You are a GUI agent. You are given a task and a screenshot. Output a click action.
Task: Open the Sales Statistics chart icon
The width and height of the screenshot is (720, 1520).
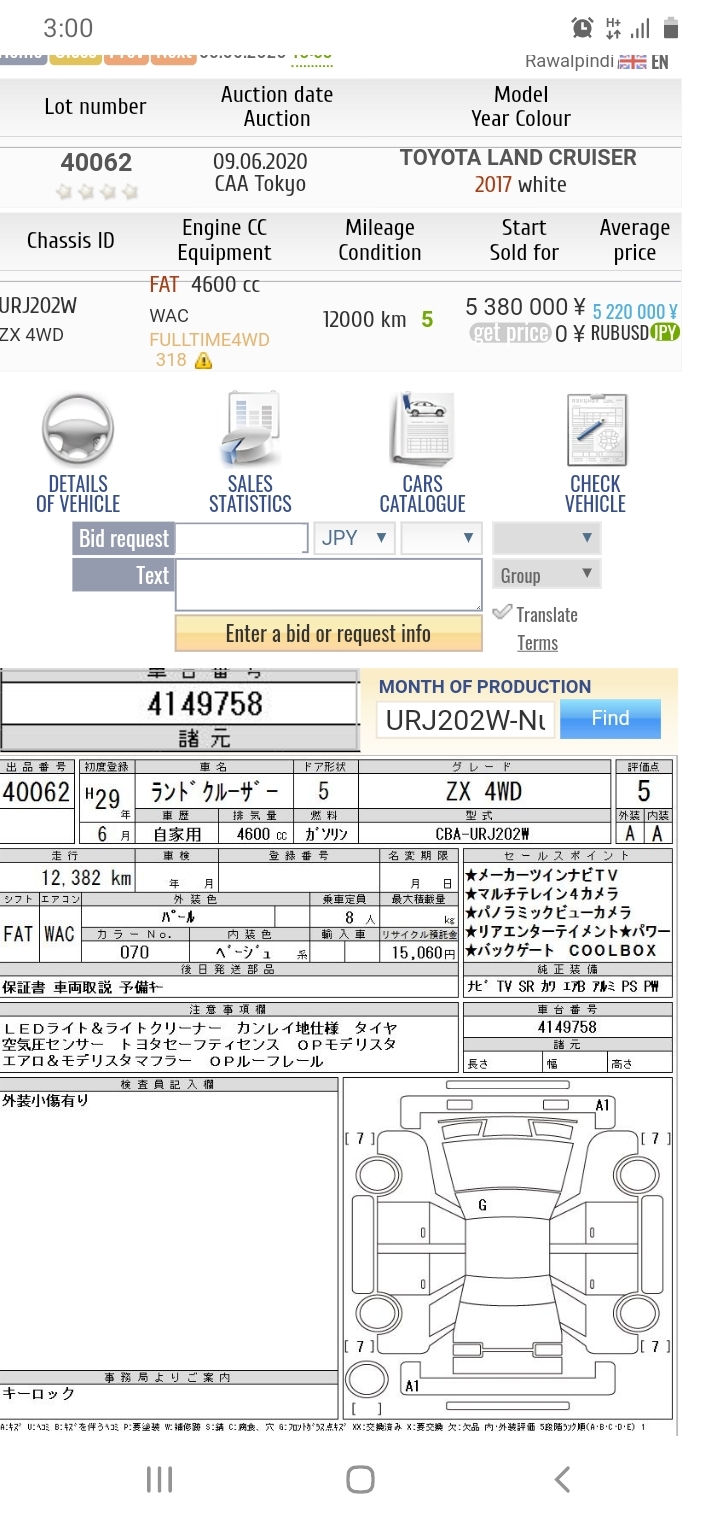[250, 430]
